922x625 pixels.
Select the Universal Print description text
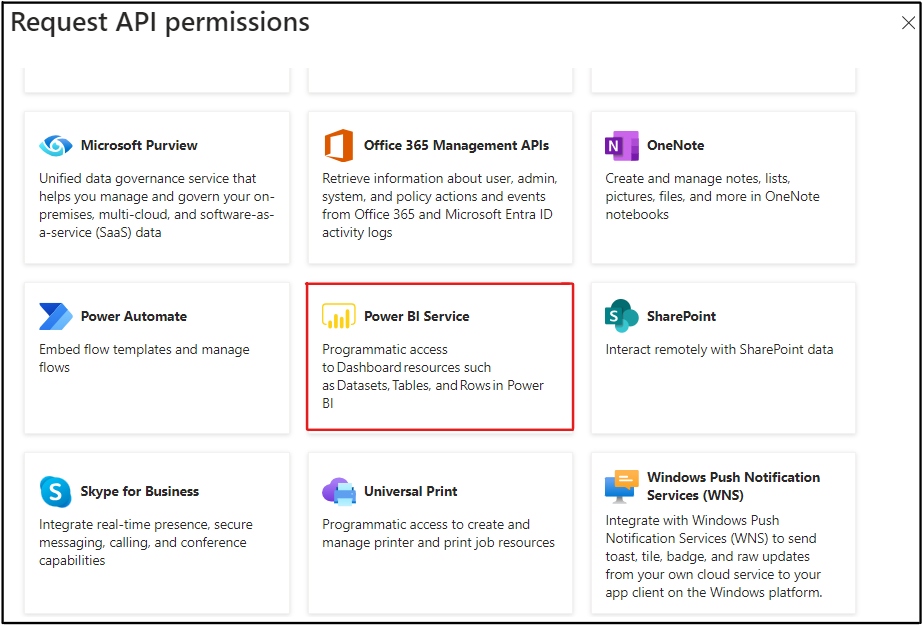point(437,533)
